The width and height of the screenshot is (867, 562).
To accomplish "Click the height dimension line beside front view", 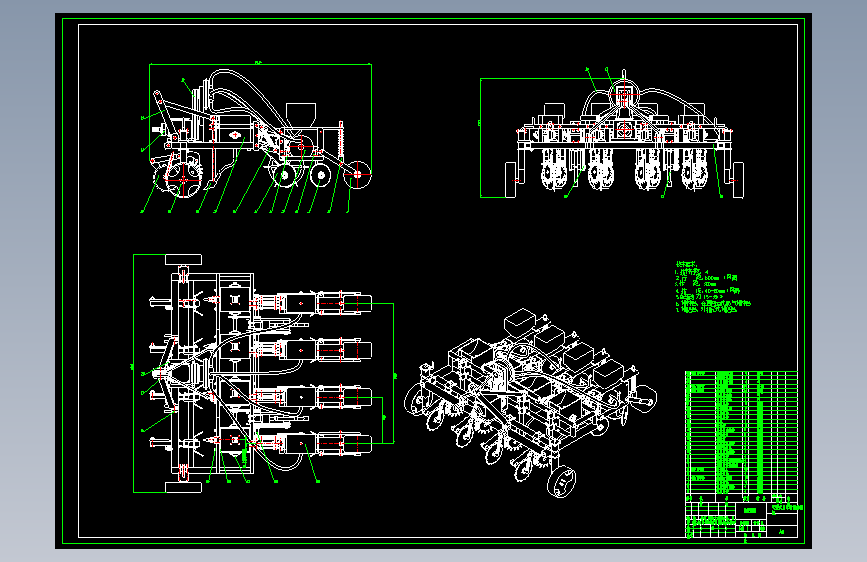I will 480,138.
